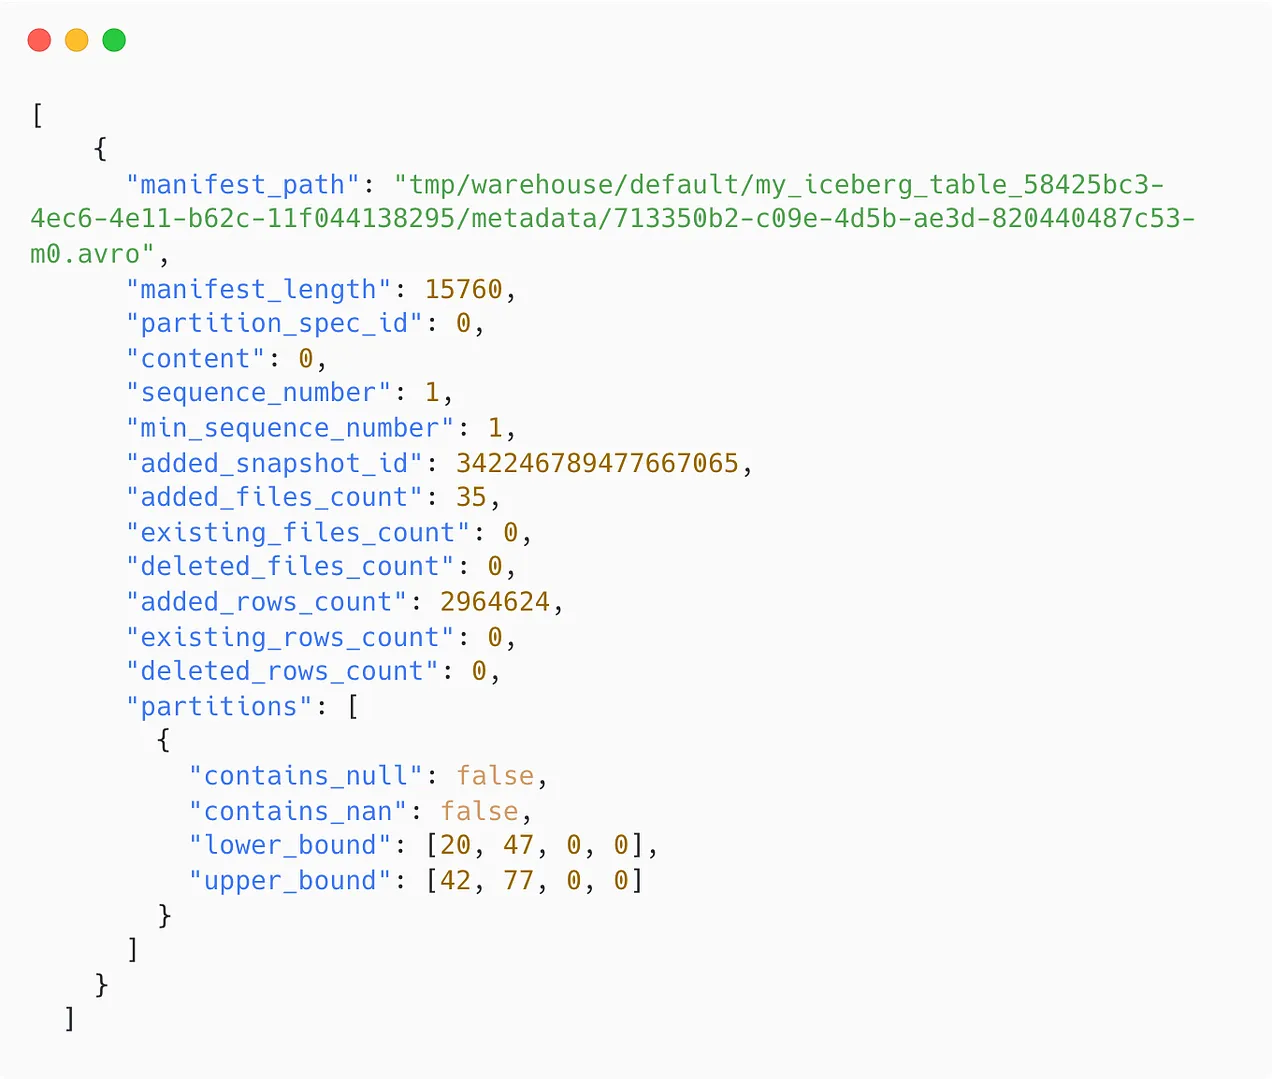This screenshot has height=1079, width=1272.
Task: Click the "partitions" key
Action: pos(219,706)
